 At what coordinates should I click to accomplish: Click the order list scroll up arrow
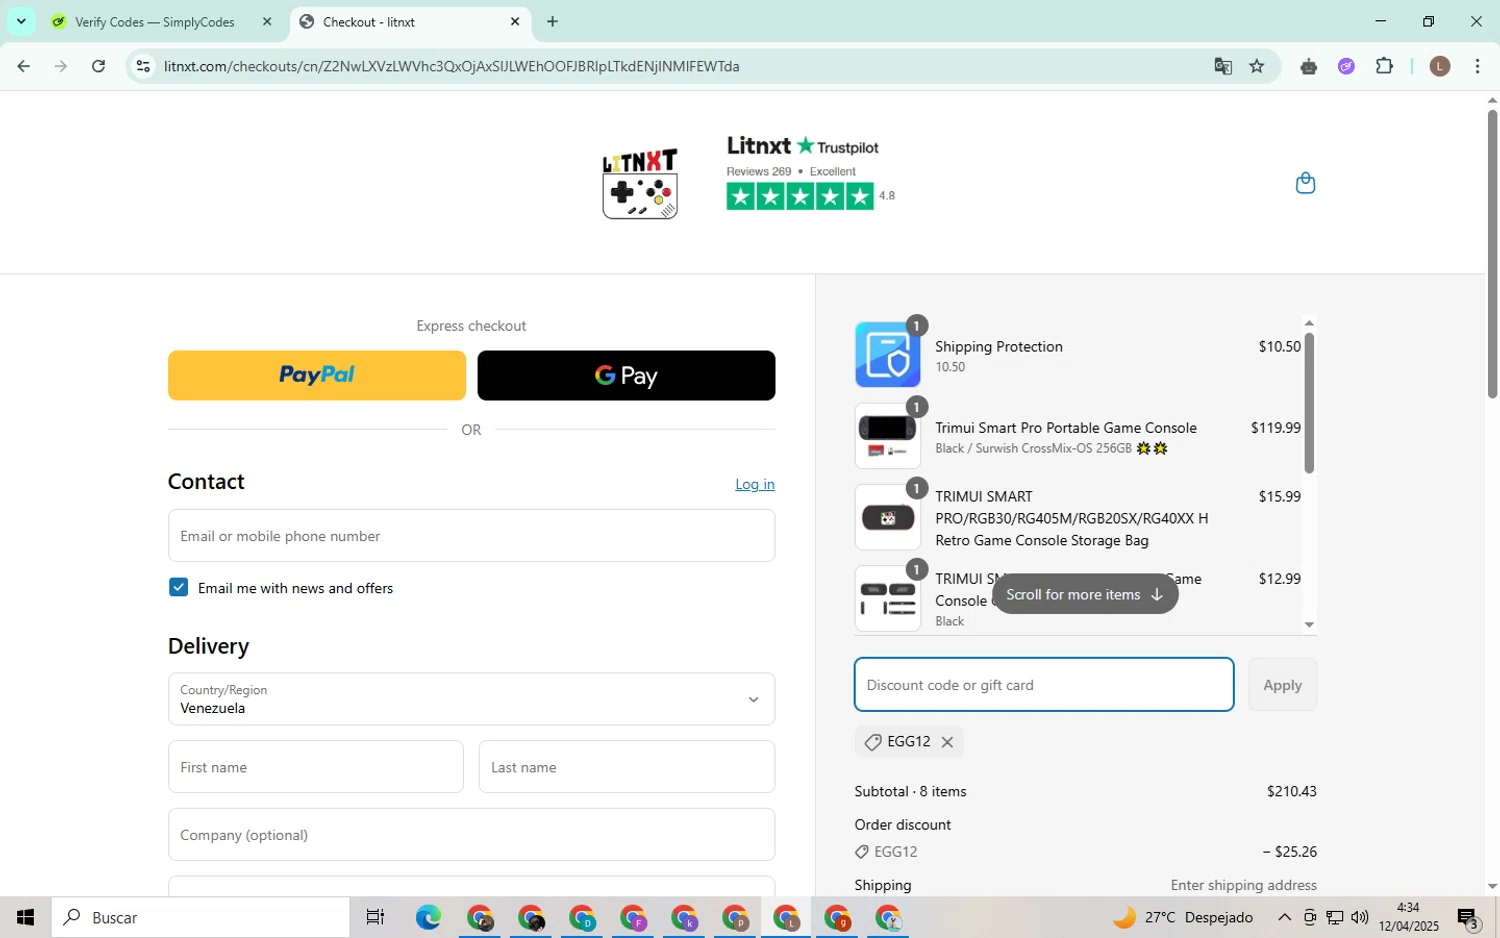1309,323
